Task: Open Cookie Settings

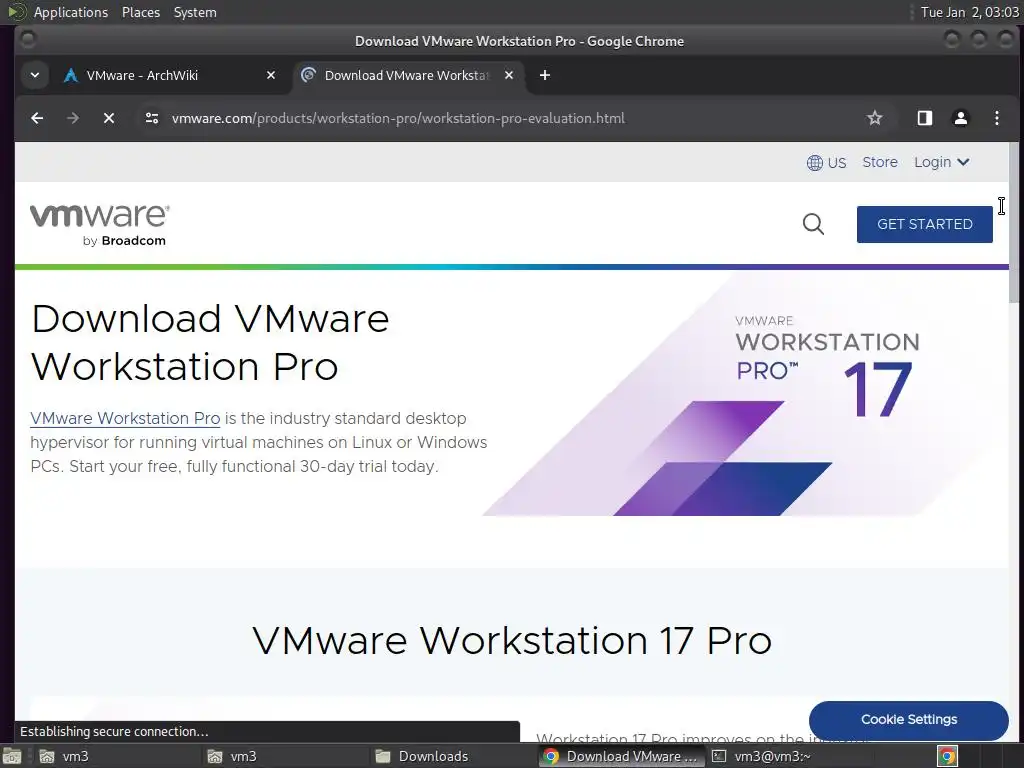Action: (908, 719)
